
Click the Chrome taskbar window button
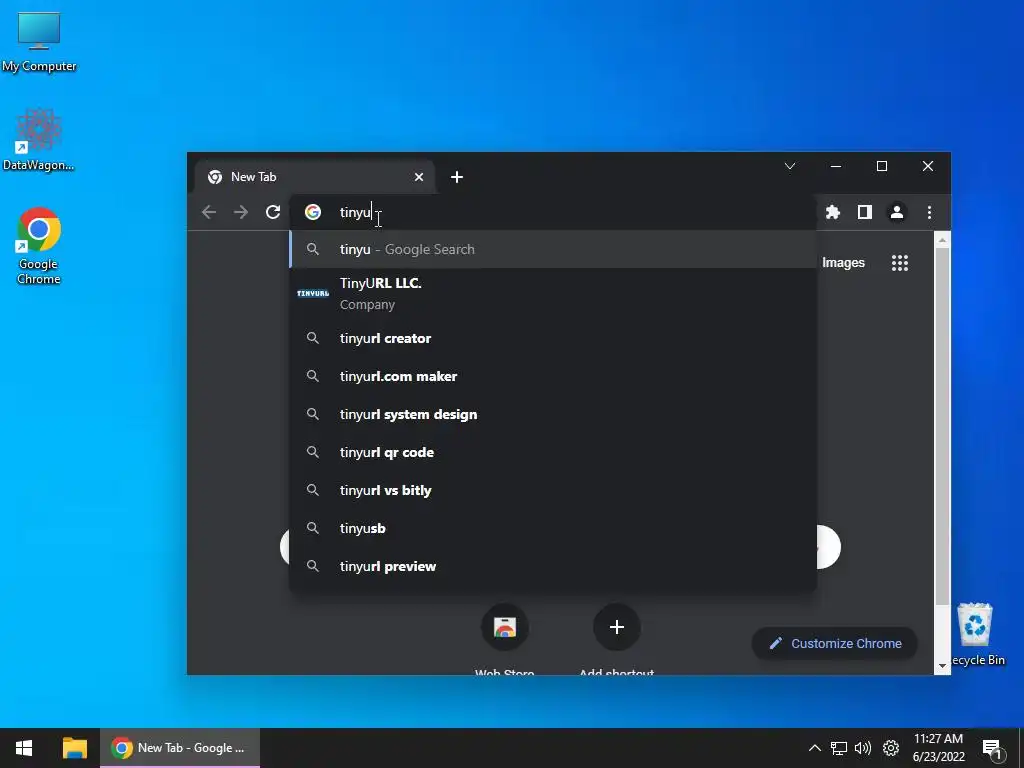coord(180,748)
